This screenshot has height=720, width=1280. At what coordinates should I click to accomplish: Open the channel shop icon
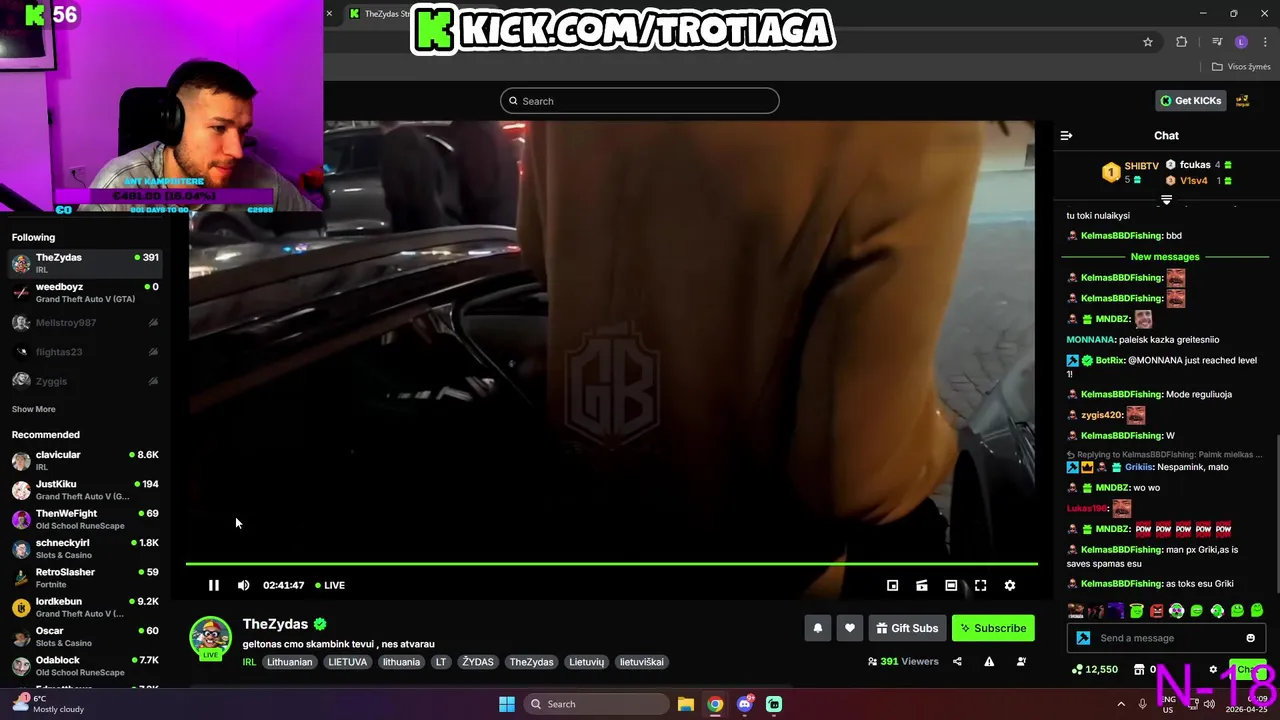tap(1139, 669)
